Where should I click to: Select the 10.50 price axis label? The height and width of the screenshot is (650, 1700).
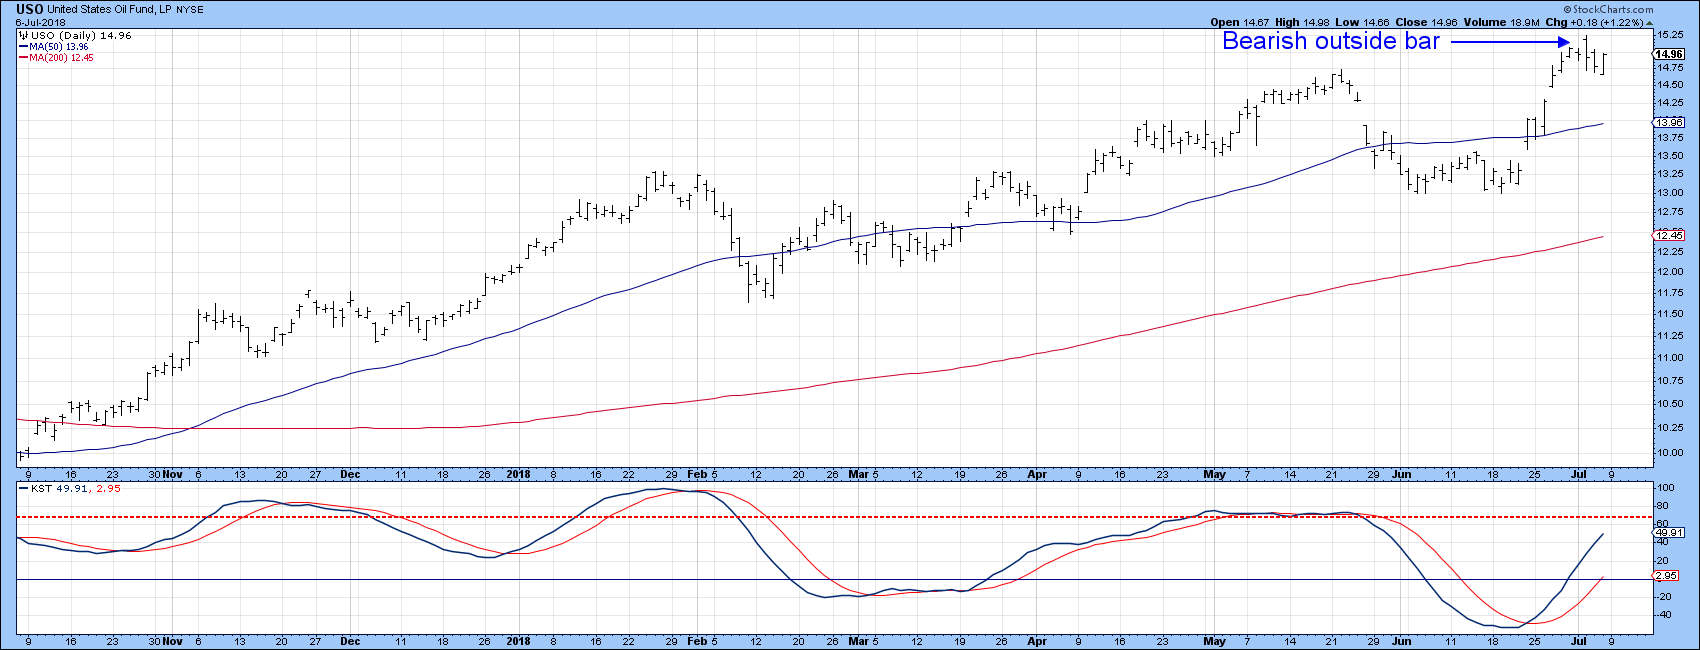tap(1669, 404)
